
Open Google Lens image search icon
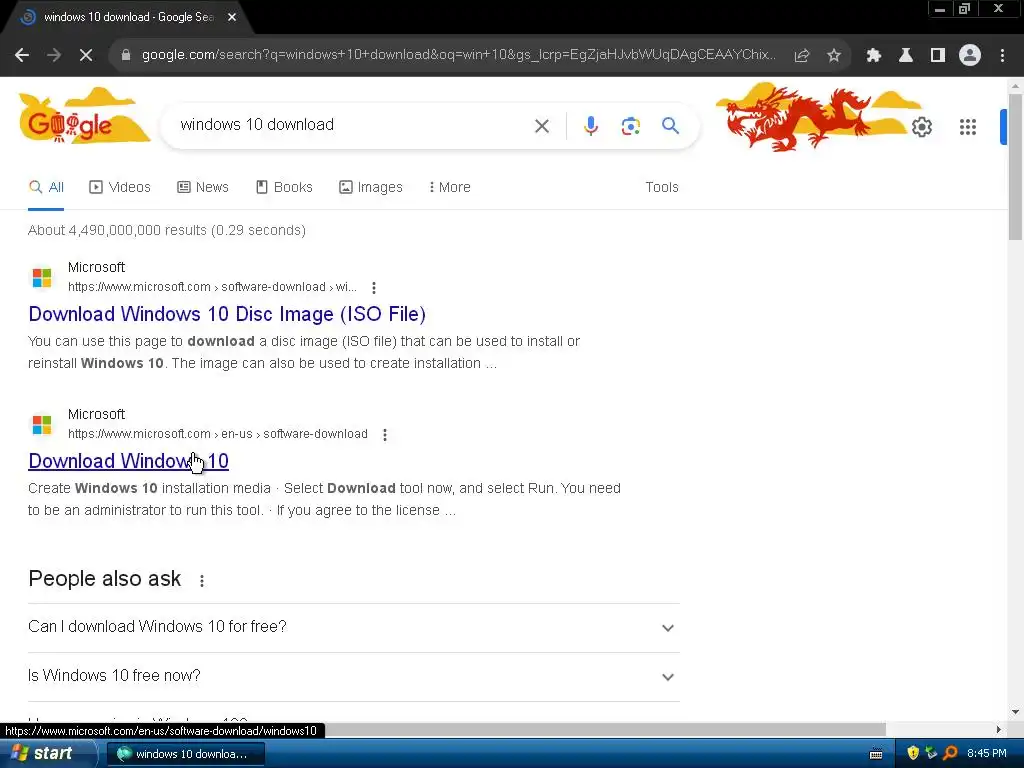[631, 126]
